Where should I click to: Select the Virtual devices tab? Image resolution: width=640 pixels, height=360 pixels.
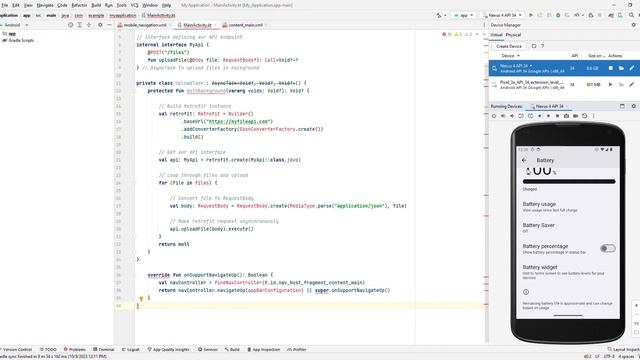point(496,35)
